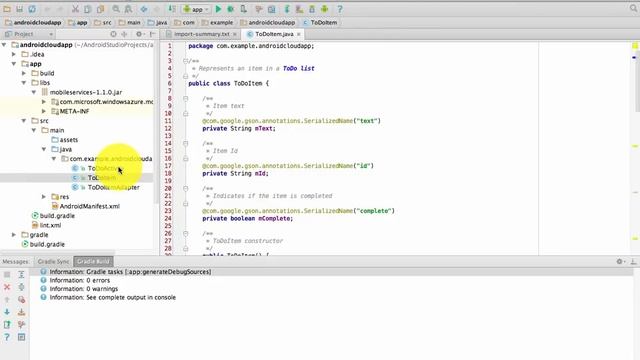Switch to Gradle Sync tab
Screen dimensions: 640x360
(53, 262)
